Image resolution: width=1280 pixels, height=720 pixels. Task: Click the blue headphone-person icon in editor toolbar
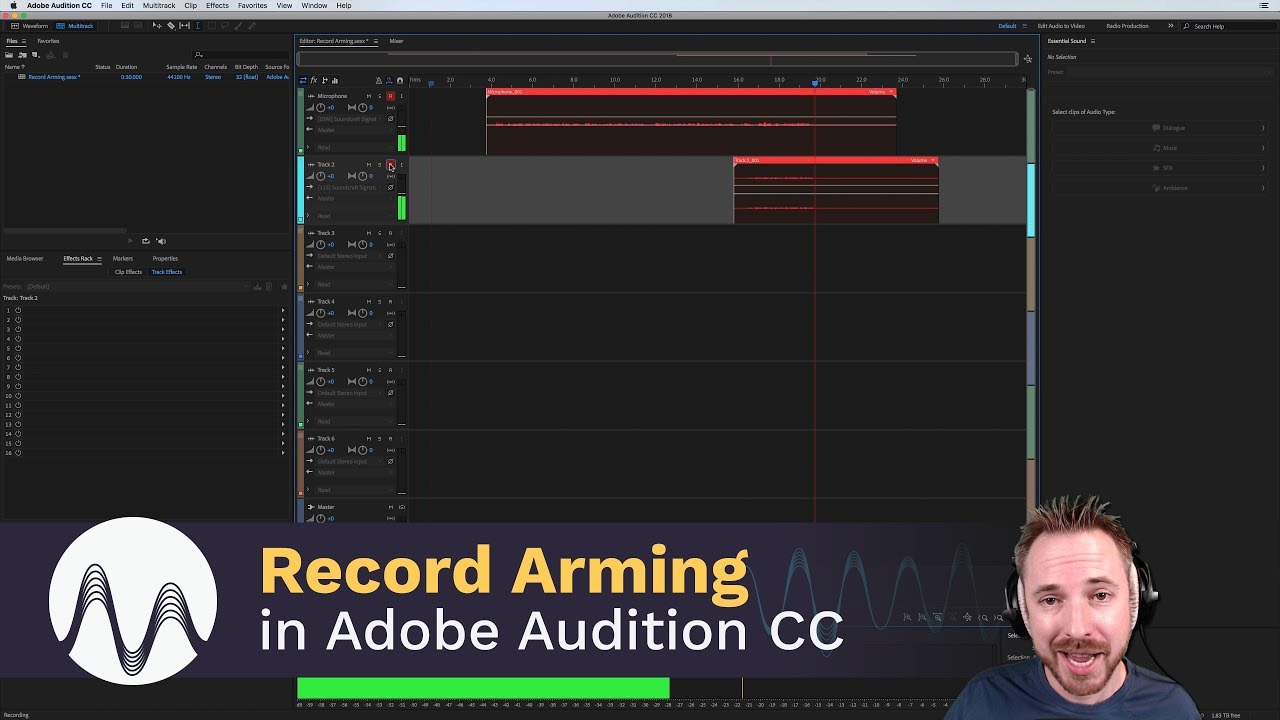[x=389, y=80]
